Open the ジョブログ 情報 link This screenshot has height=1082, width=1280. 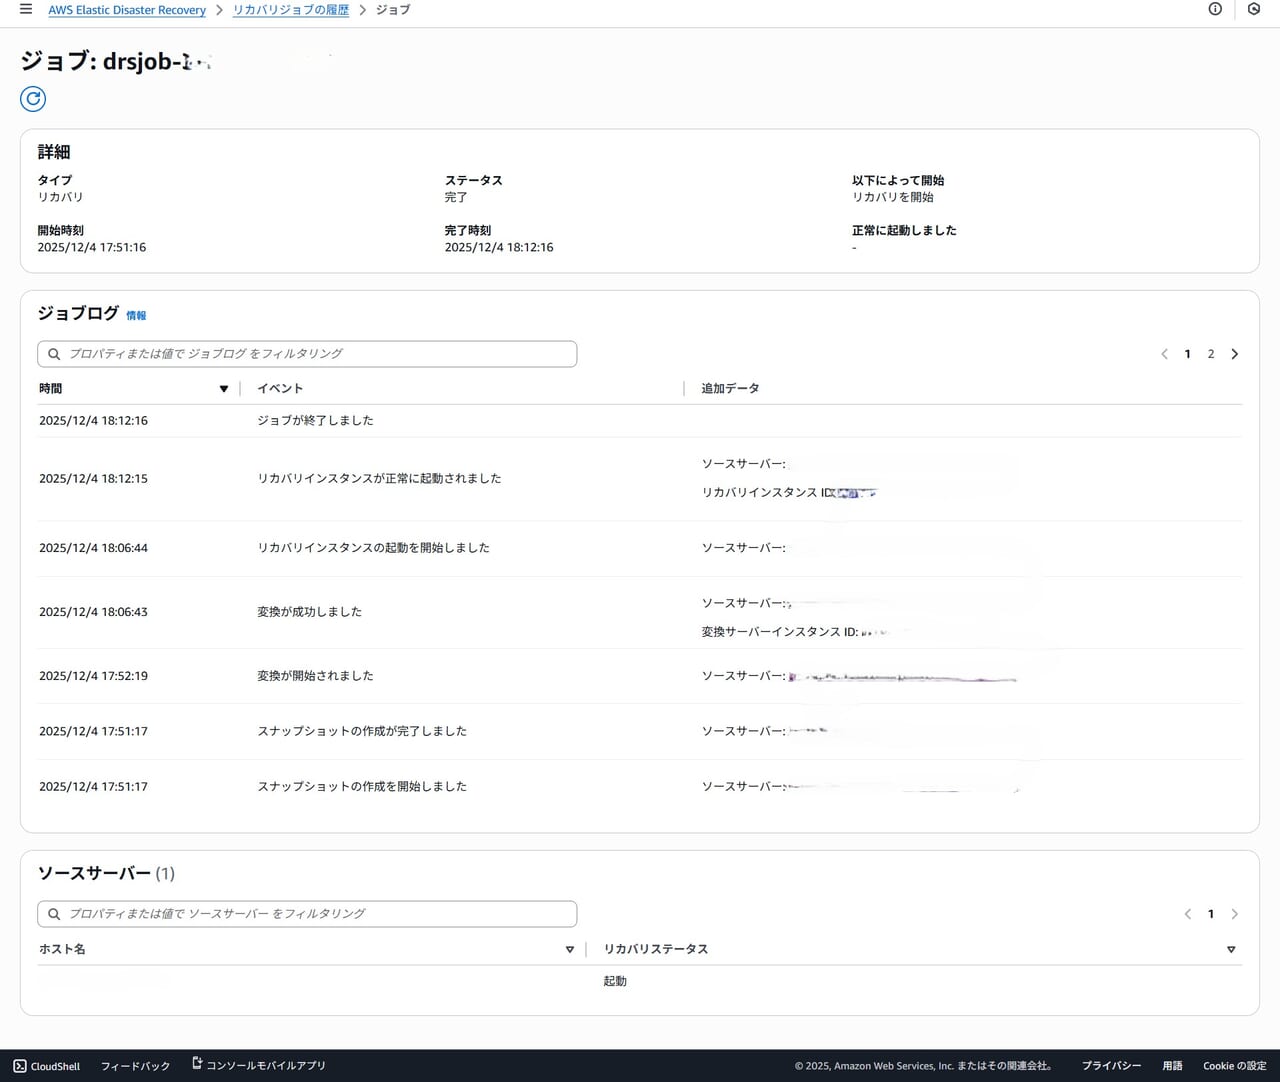(x=136, y=316)
